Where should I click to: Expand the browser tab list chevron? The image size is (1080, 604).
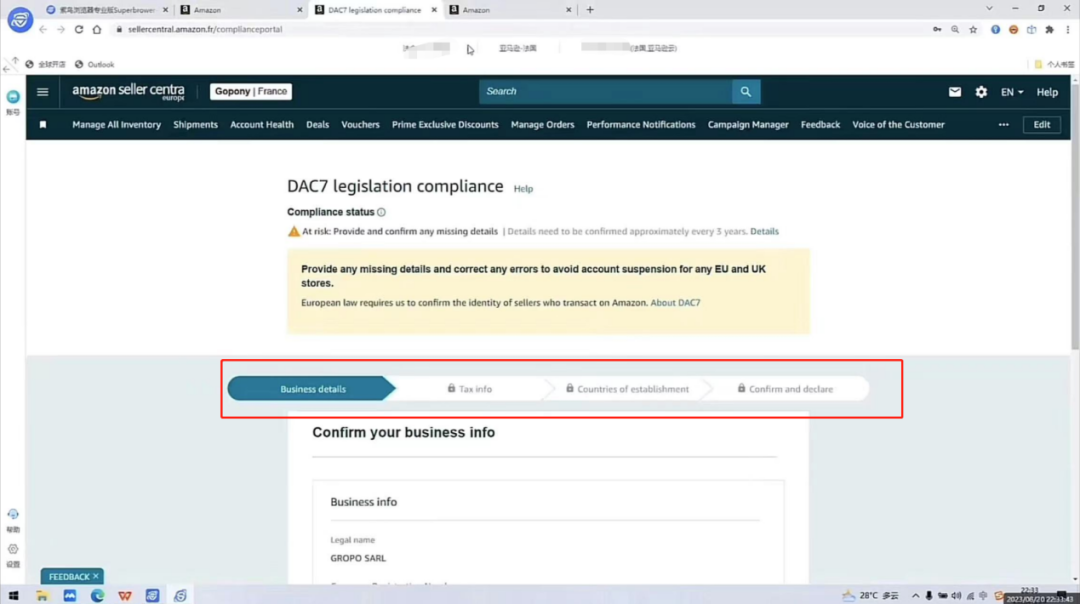989,9
